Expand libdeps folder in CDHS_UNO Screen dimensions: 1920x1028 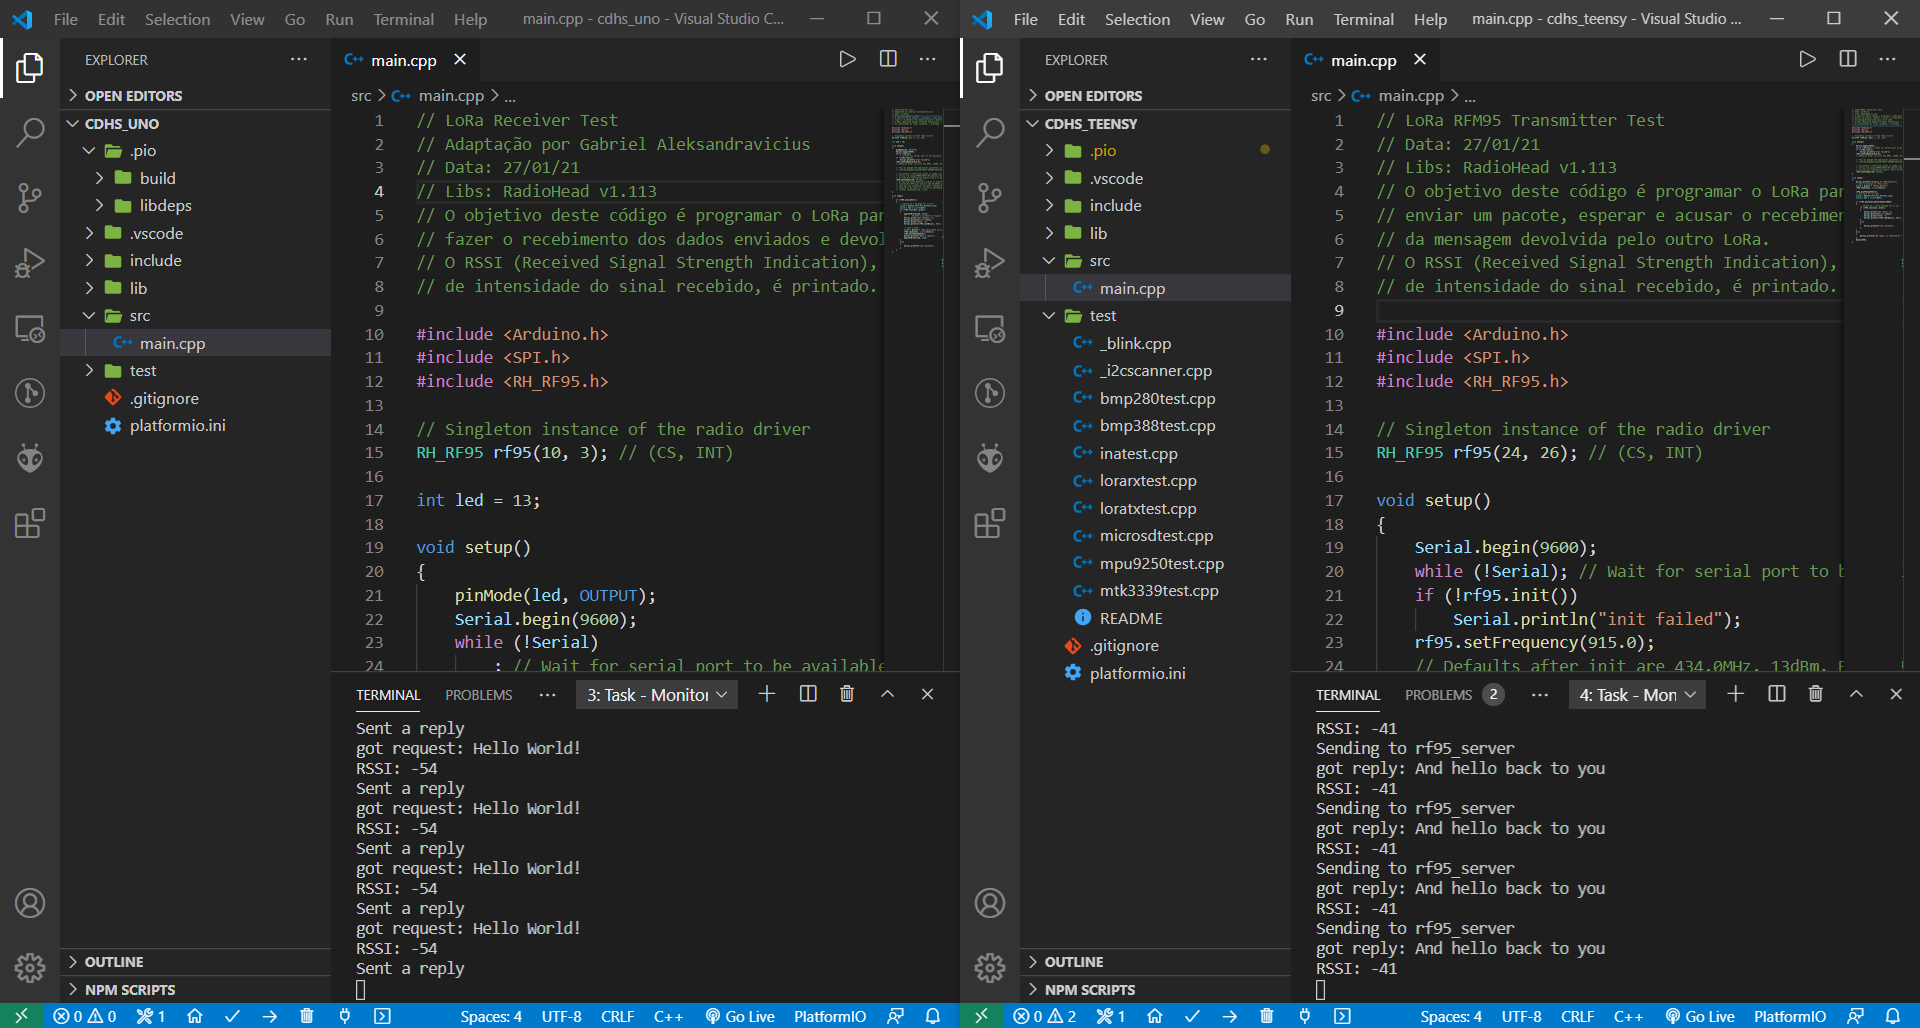[x=195, y=206]
